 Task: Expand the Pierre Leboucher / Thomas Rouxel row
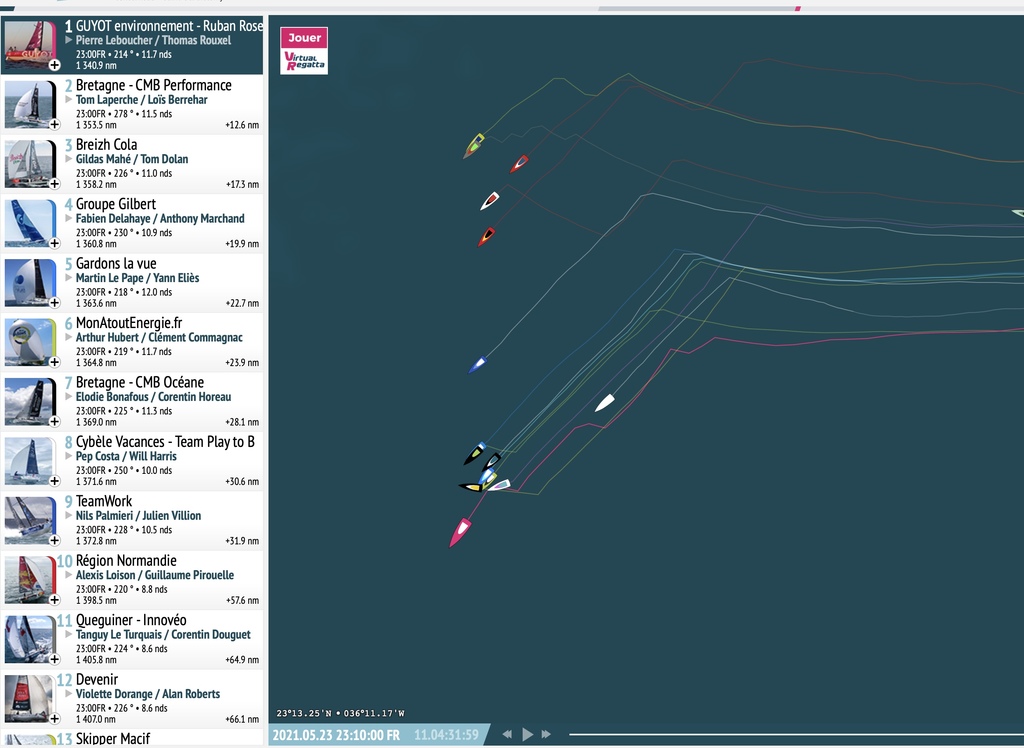click(x=69, y=40)
